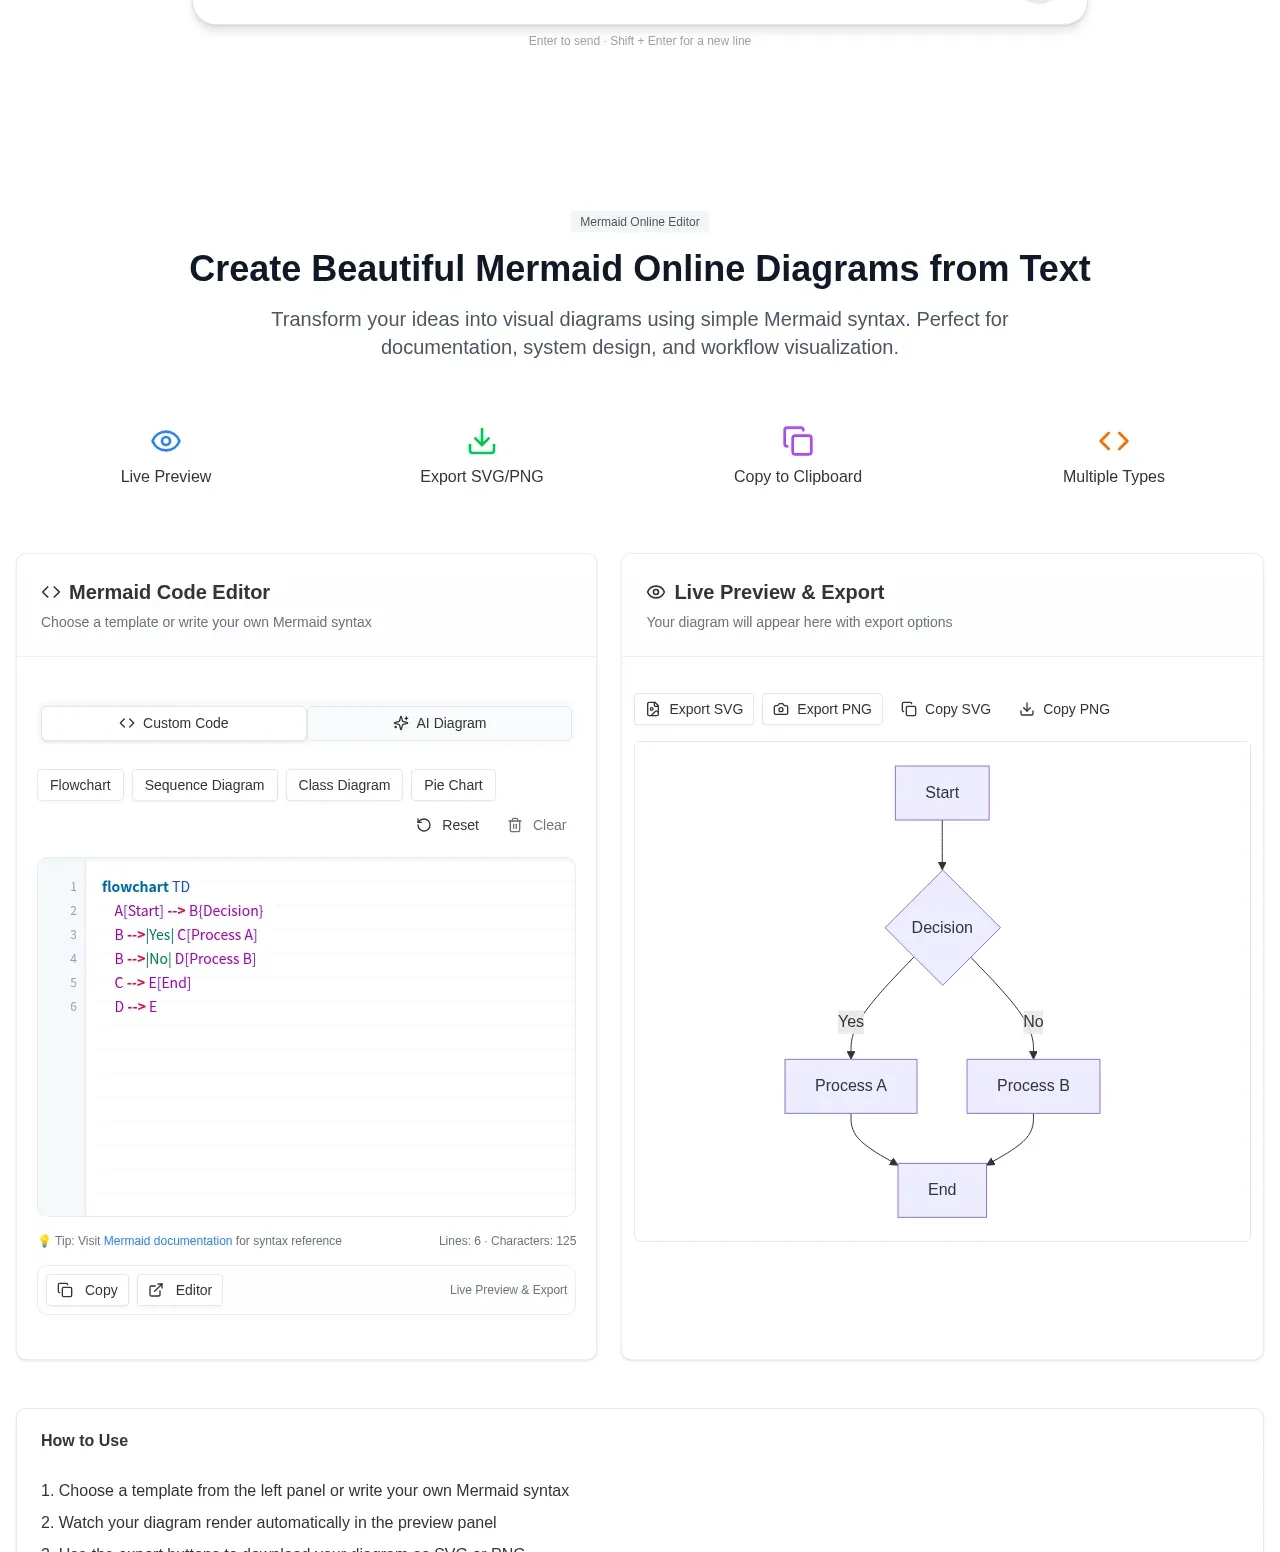The width and height of the screenshot is (1280, 1552).
Task: Reset the editor code
Action: pos(448,825)
